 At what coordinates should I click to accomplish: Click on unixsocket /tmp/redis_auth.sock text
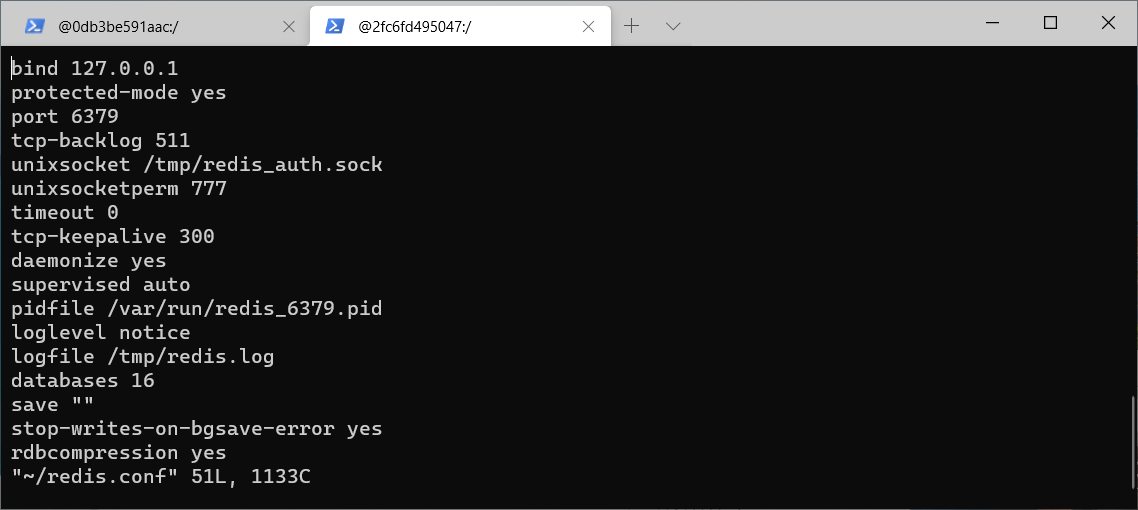point(197,165)
